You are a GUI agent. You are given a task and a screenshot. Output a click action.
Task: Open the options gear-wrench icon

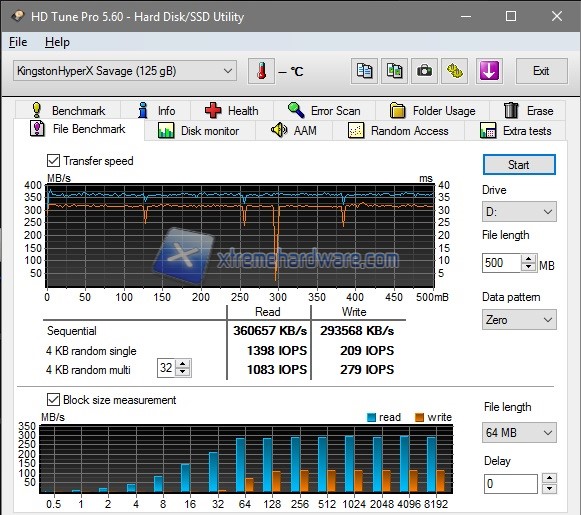tap(454, 71)
